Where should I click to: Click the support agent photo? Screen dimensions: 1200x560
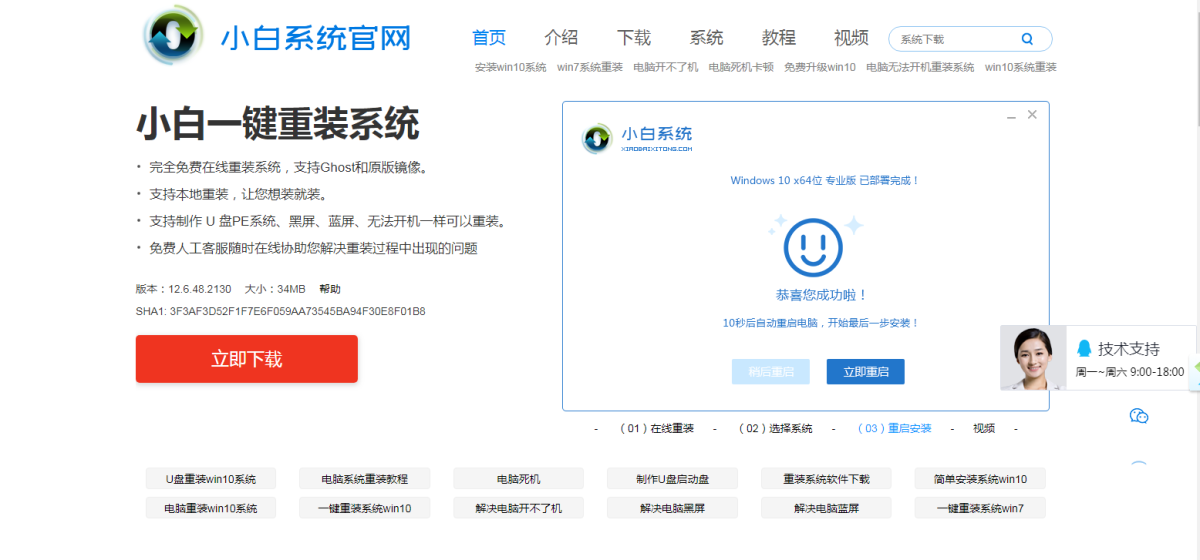[1033, 358]
